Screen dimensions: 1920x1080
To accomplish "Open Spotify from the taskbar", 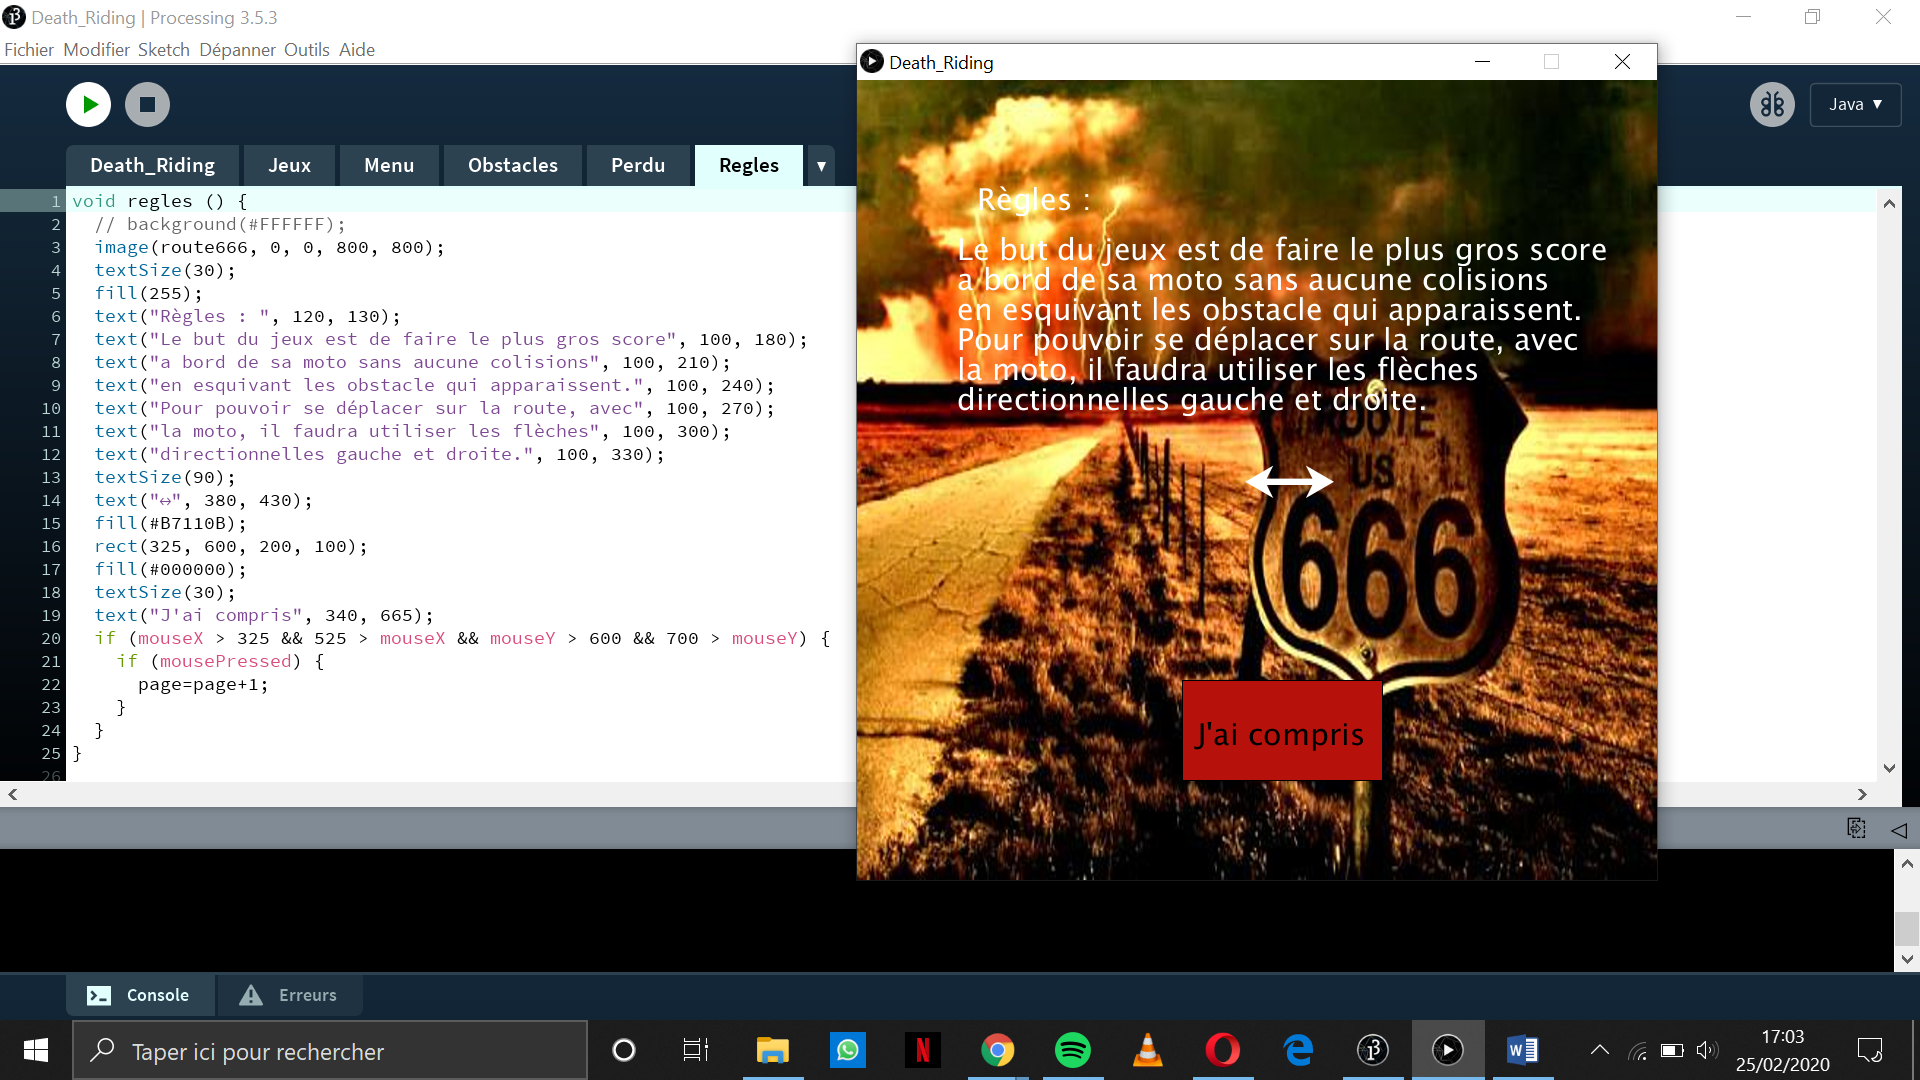I will coord(1072,1050).
